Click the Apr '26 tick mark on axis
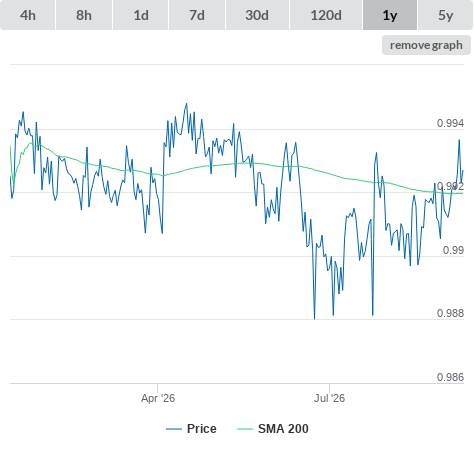The image size is (474, 455). pyautogui.click(x=157, y=388)
